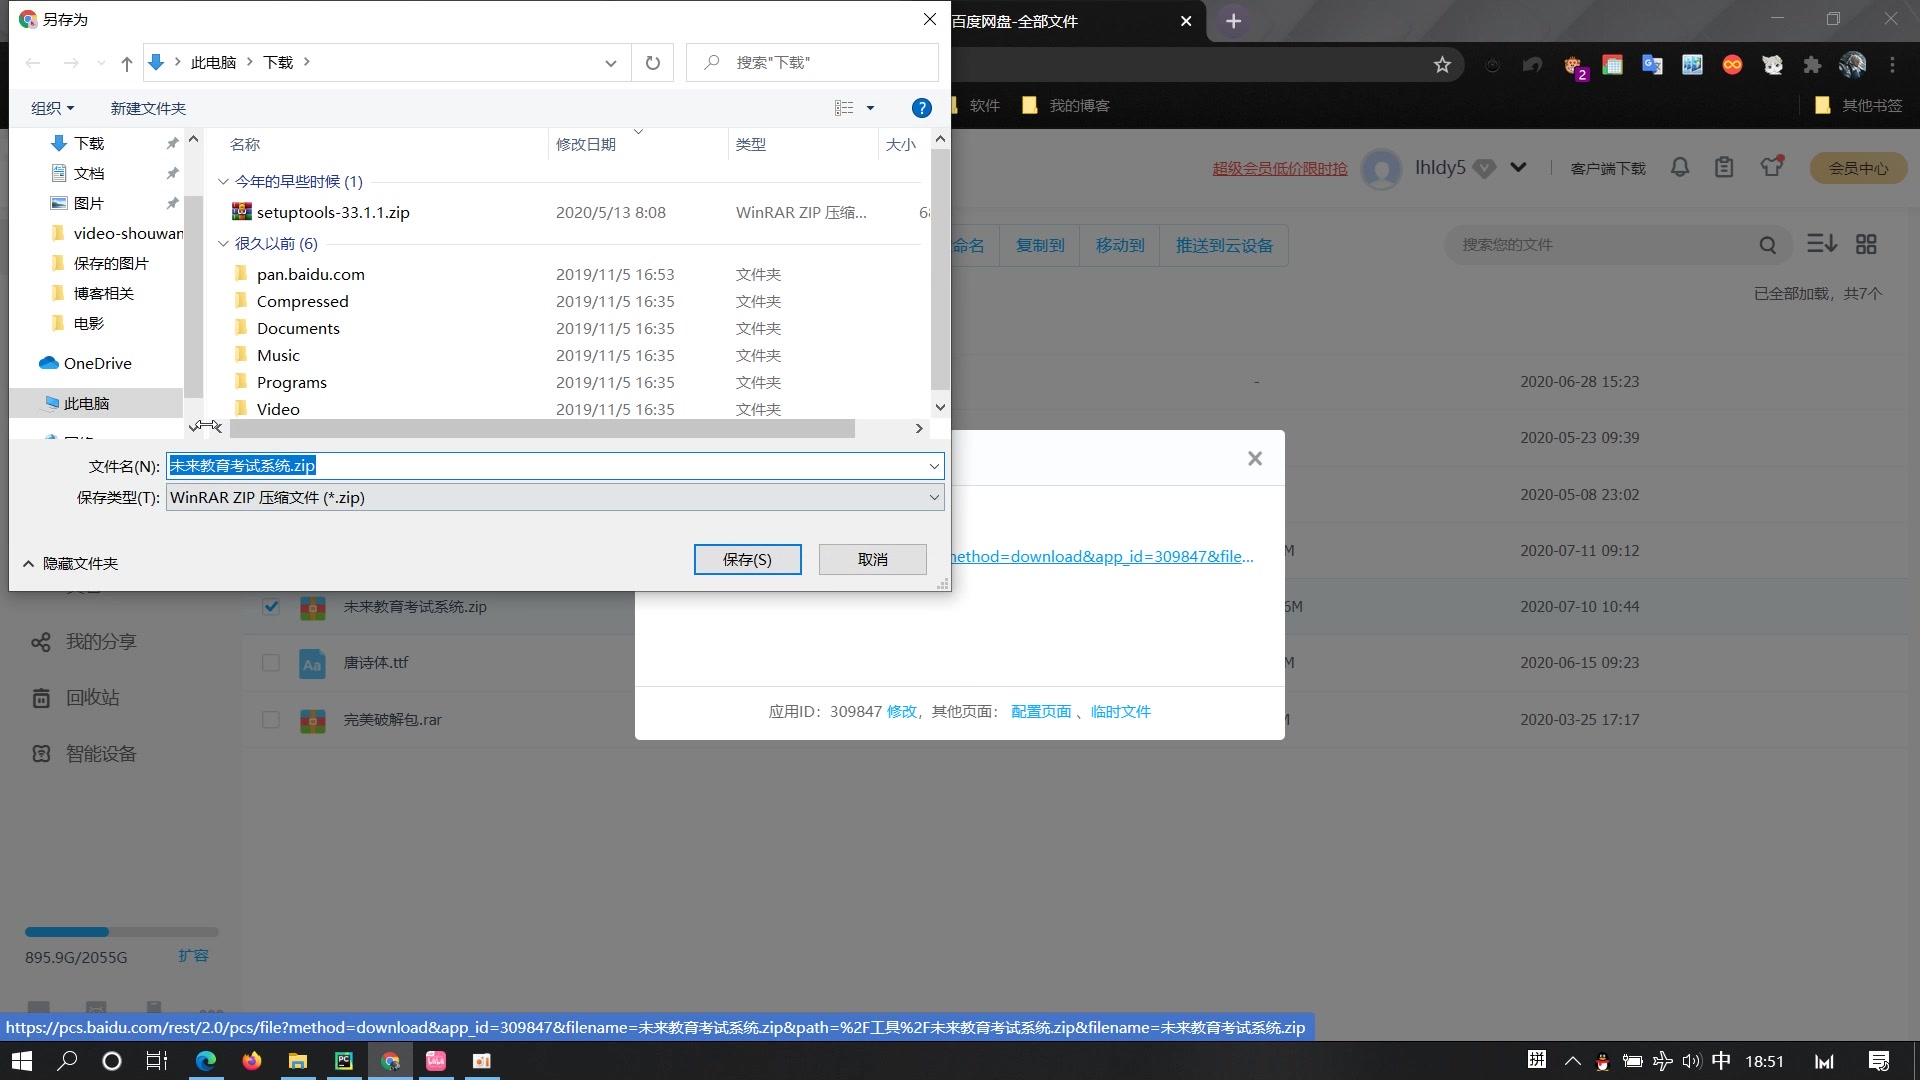Image resolution: width=1920 pixels, height=1080 pixels.
Task: Switch to grid view in Baidu
Action: pyautogui.click(x=1866, y=244)
